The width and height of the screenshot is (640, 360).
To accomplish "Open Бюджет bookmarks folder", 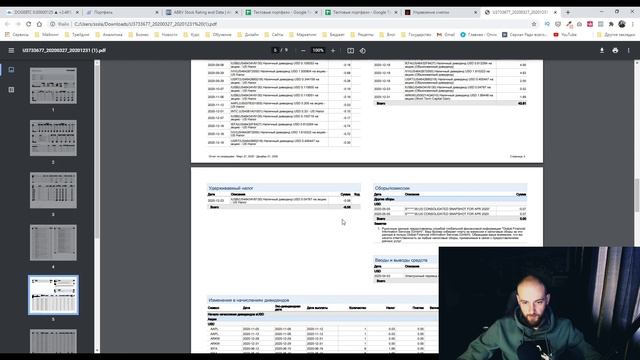I will (x=333, y=35).
